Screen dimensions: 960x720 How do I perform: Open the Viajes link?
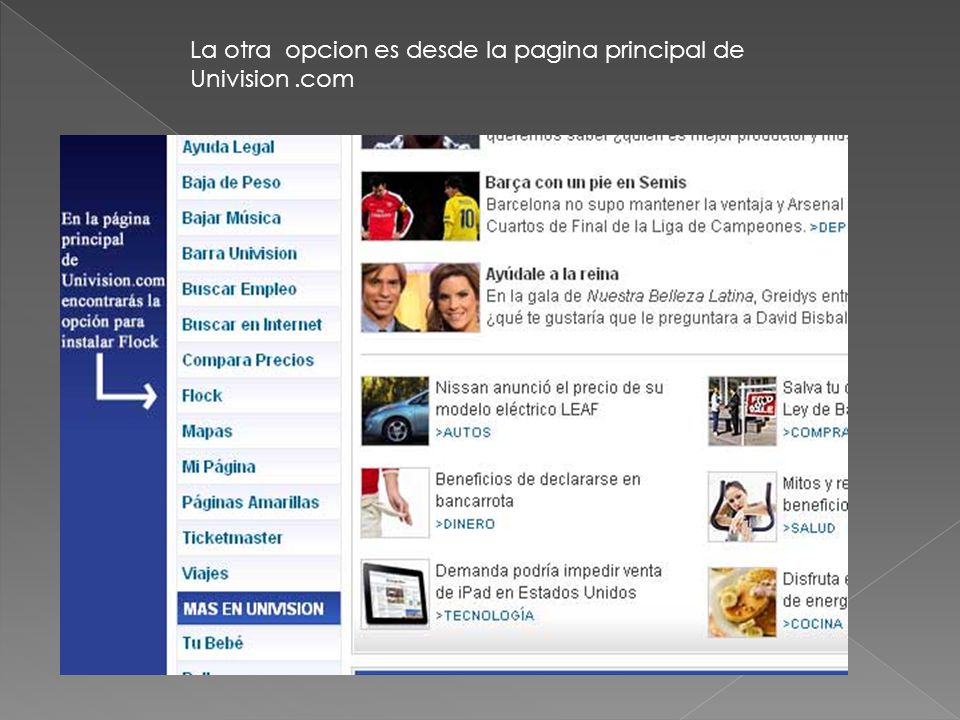[x=205, y=573]
